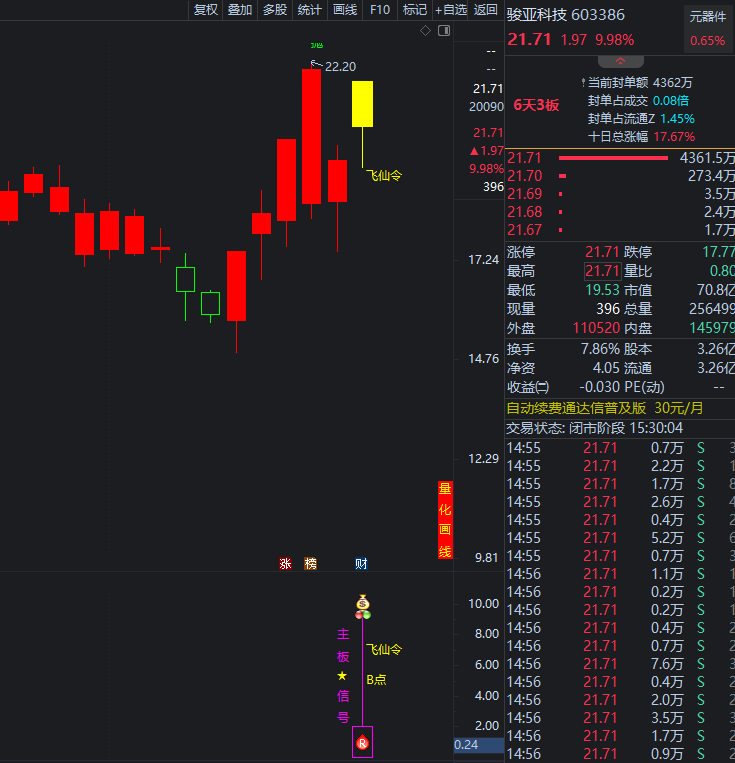Click 14:56 trade row with 7.6万
735x763 pixels.
click(x=621, y=664)
